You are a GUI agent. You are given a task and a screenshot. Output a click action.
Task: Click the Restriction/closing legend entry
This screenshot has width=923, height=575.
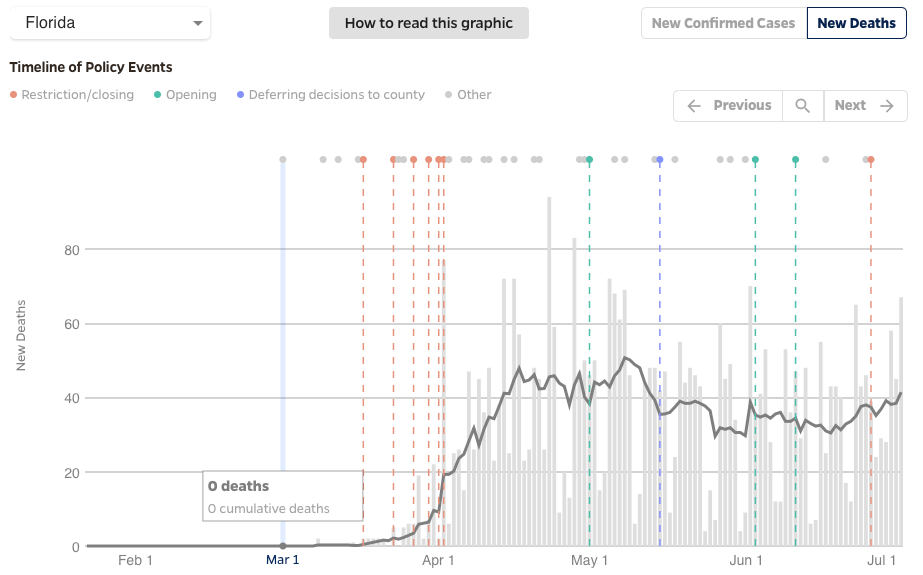click(x=72, y=95)
